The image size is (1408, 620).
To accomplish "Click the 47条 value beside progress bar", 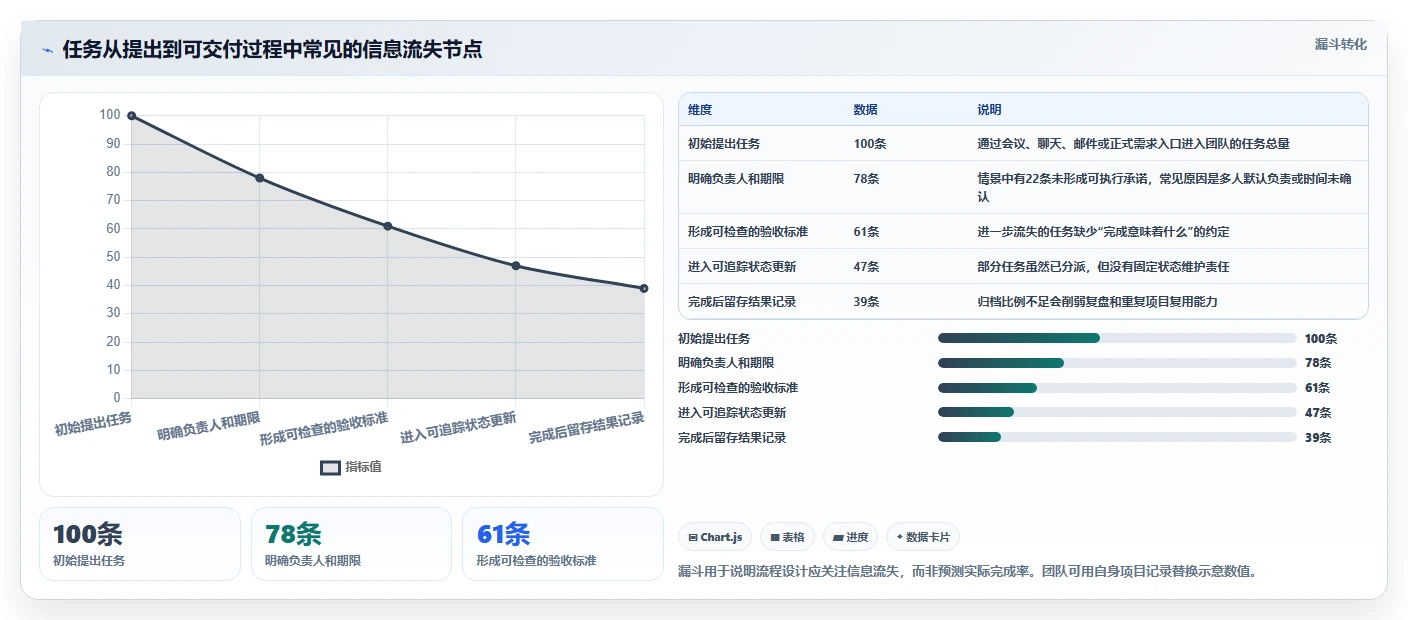I will coord(1318,412).
